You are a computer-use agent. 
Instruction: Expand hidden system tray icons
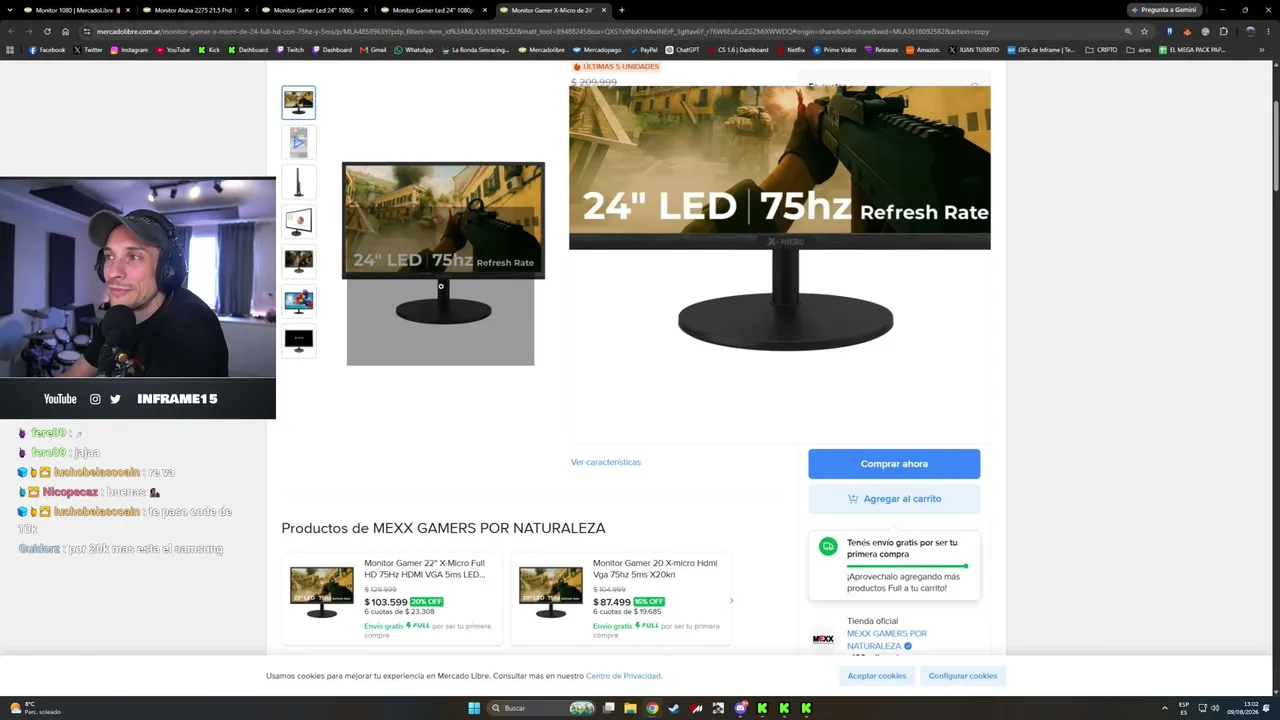[x=1164, y=708]
